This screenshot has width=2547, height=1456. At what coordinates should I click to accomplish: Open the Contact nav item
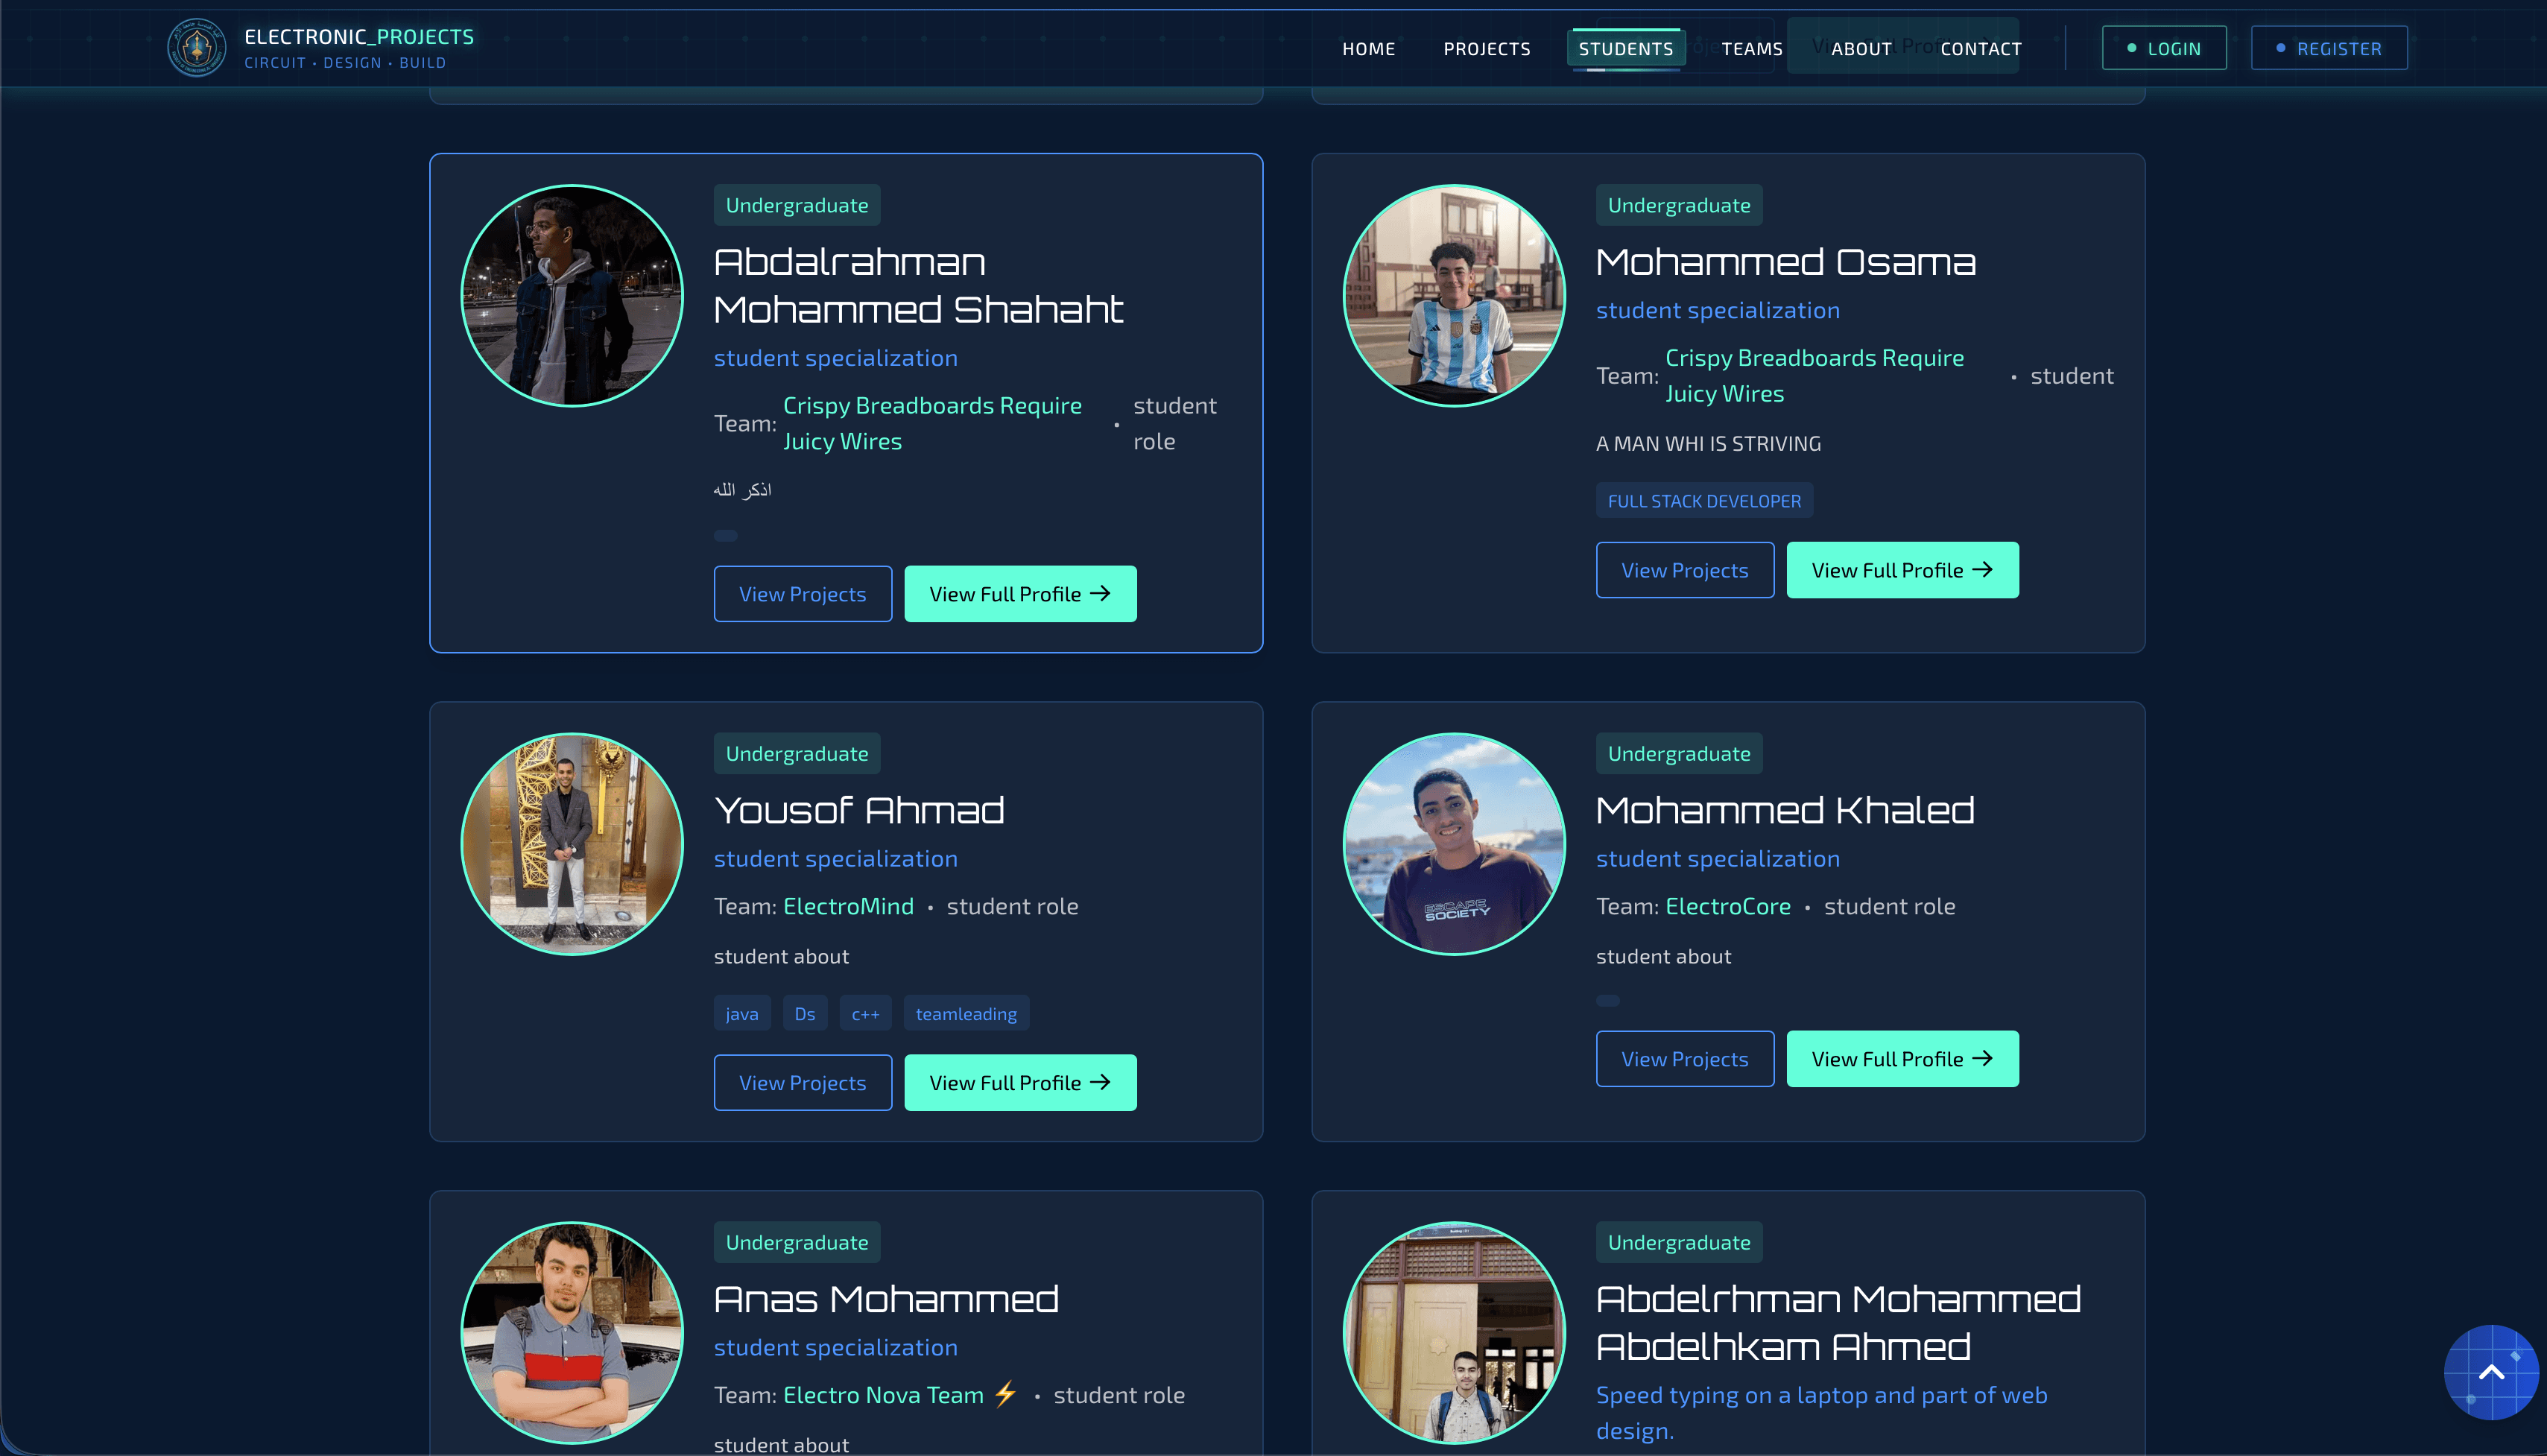[1980, 49]
